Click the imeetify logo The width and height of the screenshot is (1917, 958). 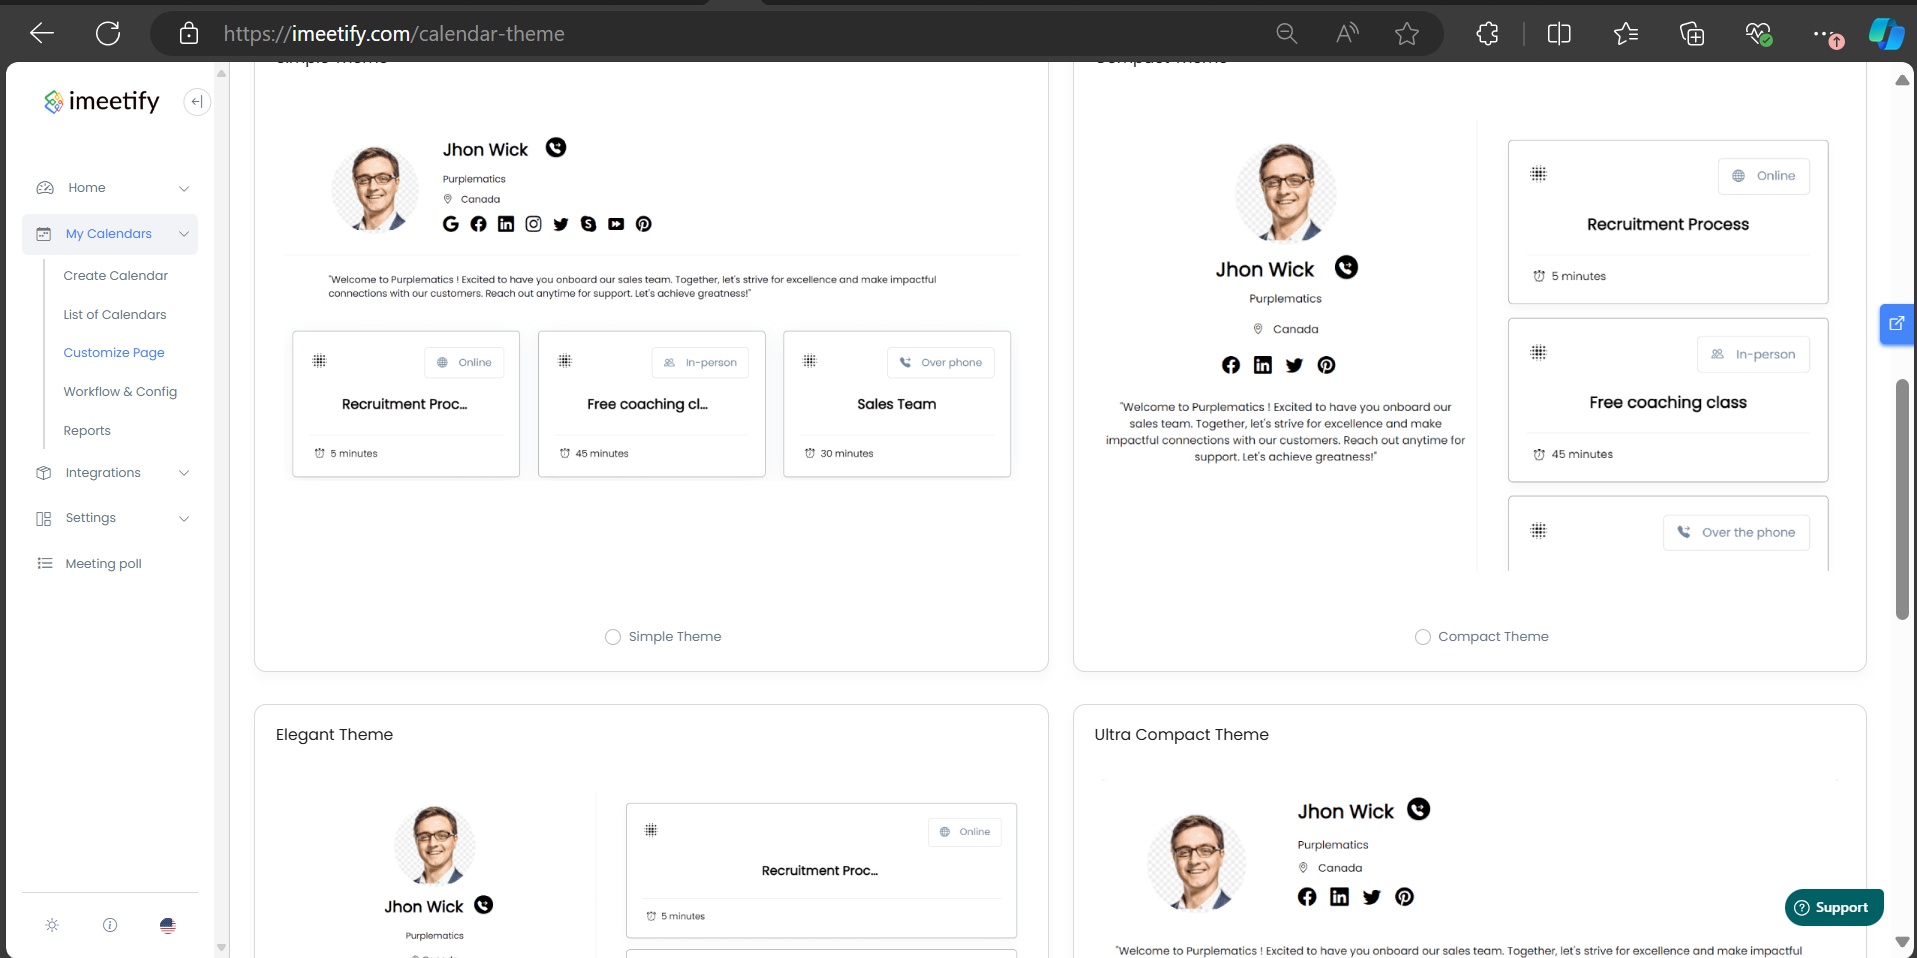point(102,101)
